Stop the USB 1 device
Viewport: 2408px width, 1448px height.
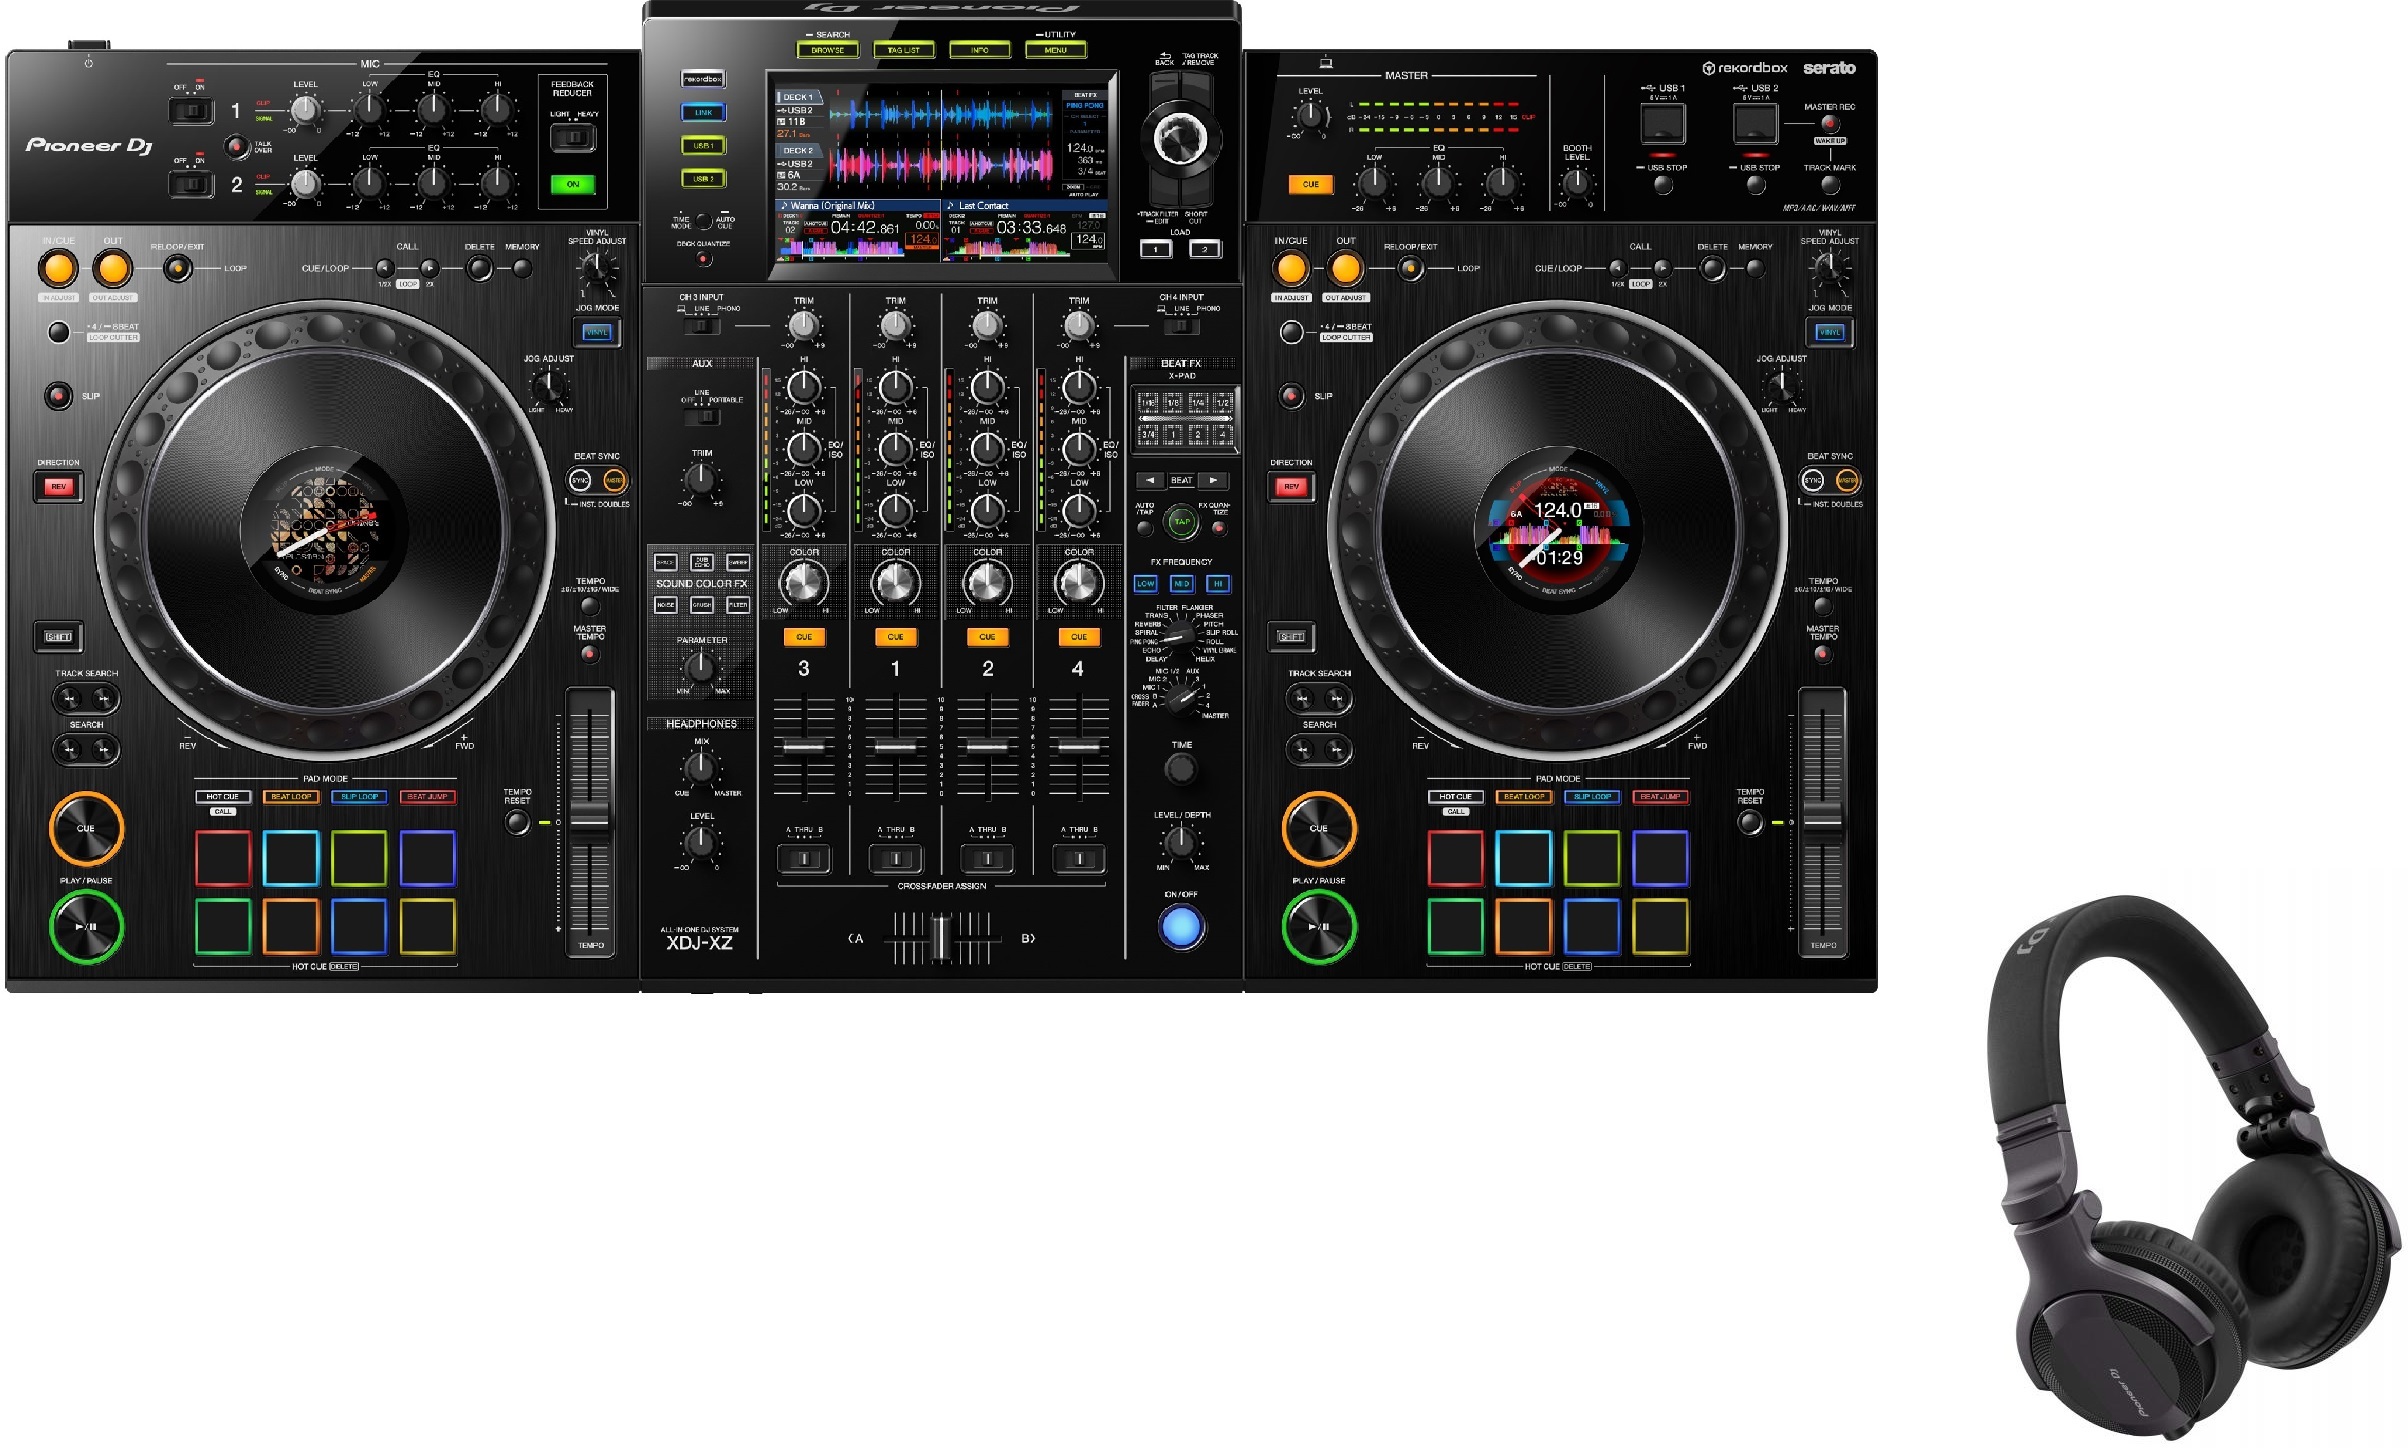pos(1662,185)
